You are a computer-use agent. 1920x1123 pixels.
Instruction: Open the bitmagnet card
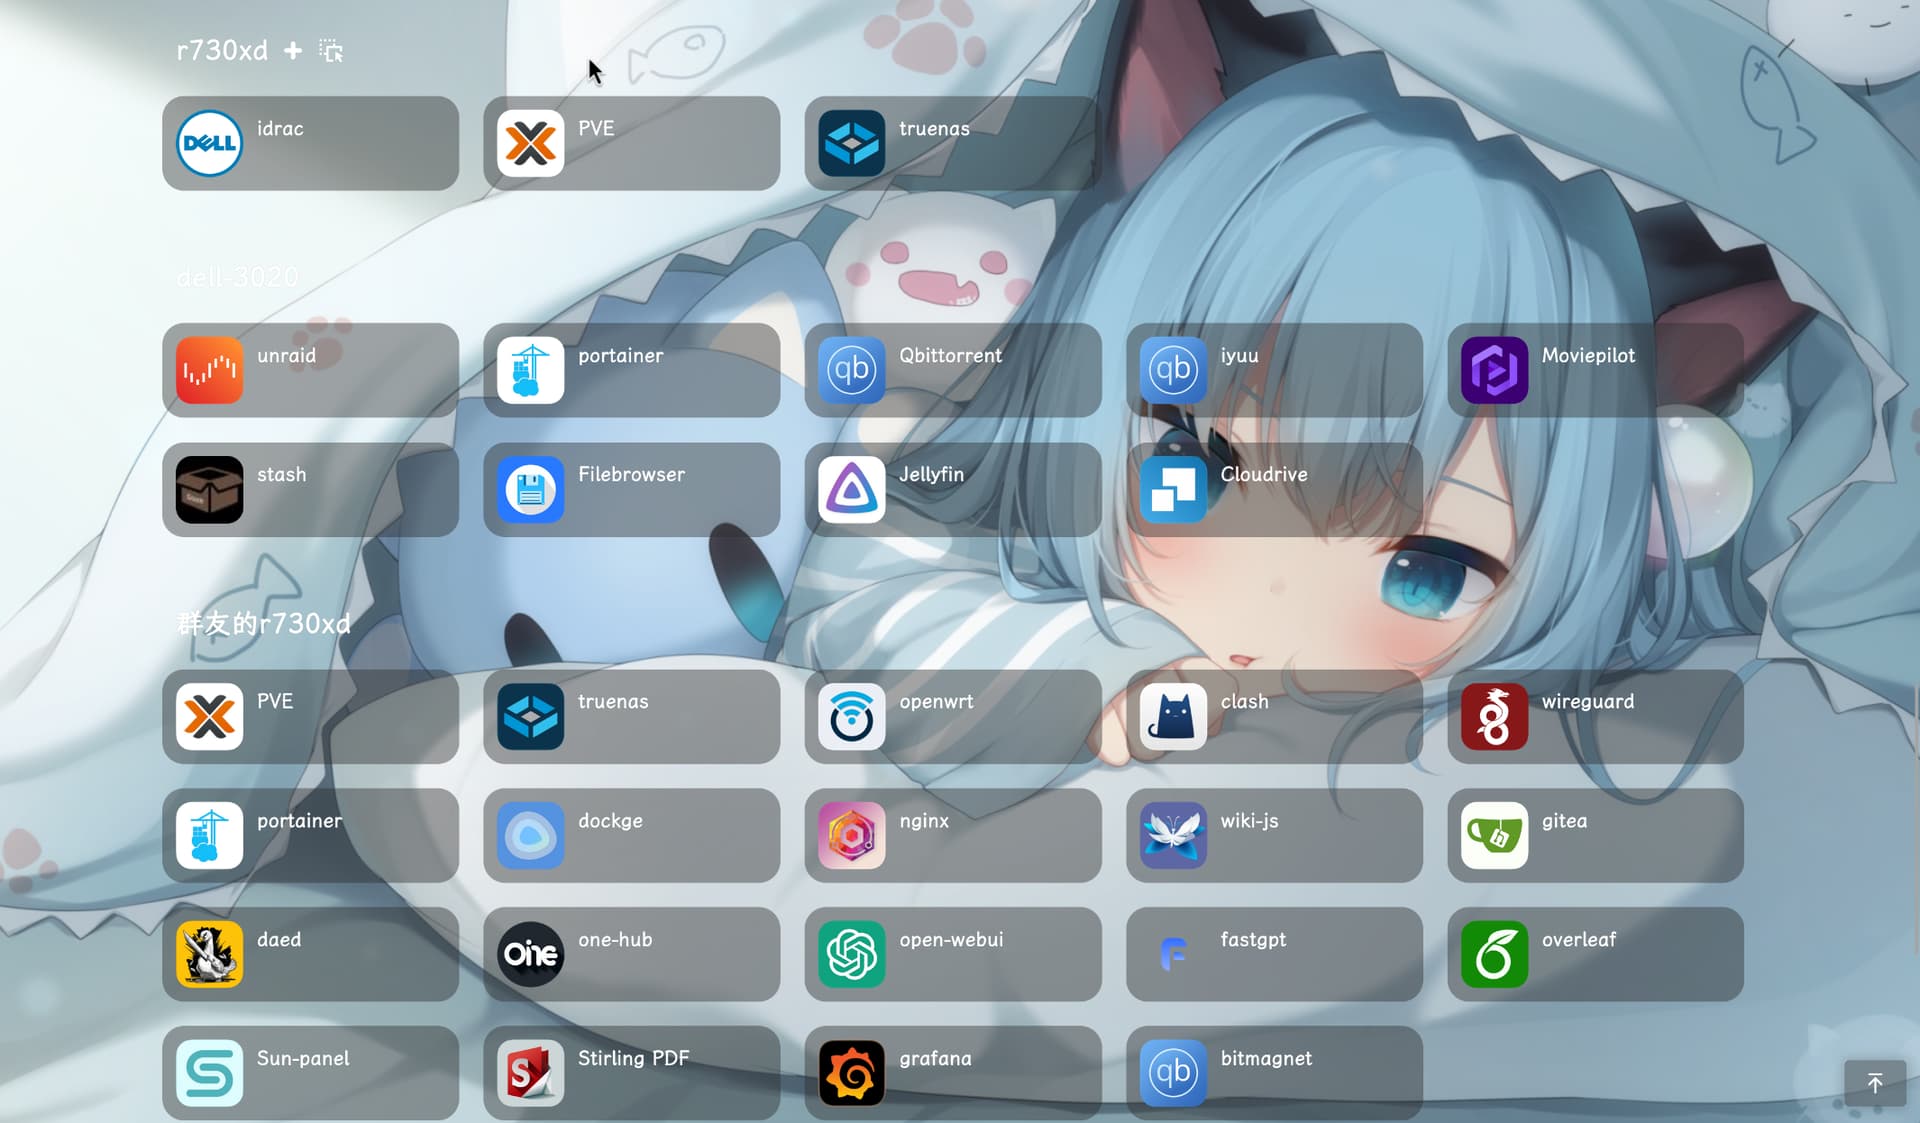1274,1073
